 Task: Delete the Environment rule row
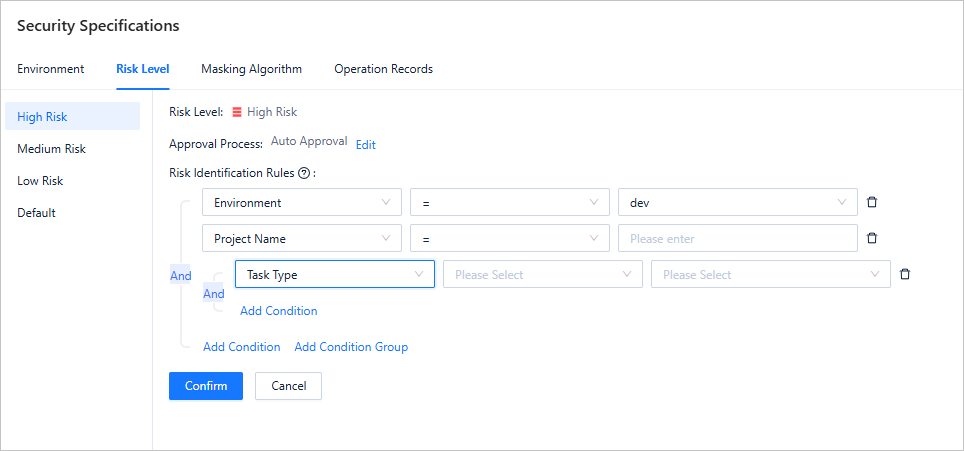coord(872,202)
